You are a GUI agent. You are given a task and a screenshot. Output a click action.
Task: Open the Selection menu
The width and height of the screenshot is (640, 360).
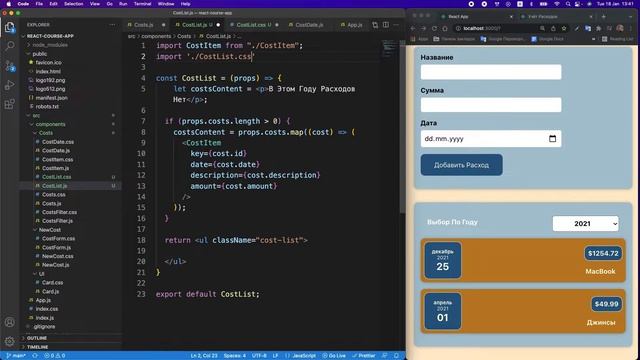click(x=73, y=4)
